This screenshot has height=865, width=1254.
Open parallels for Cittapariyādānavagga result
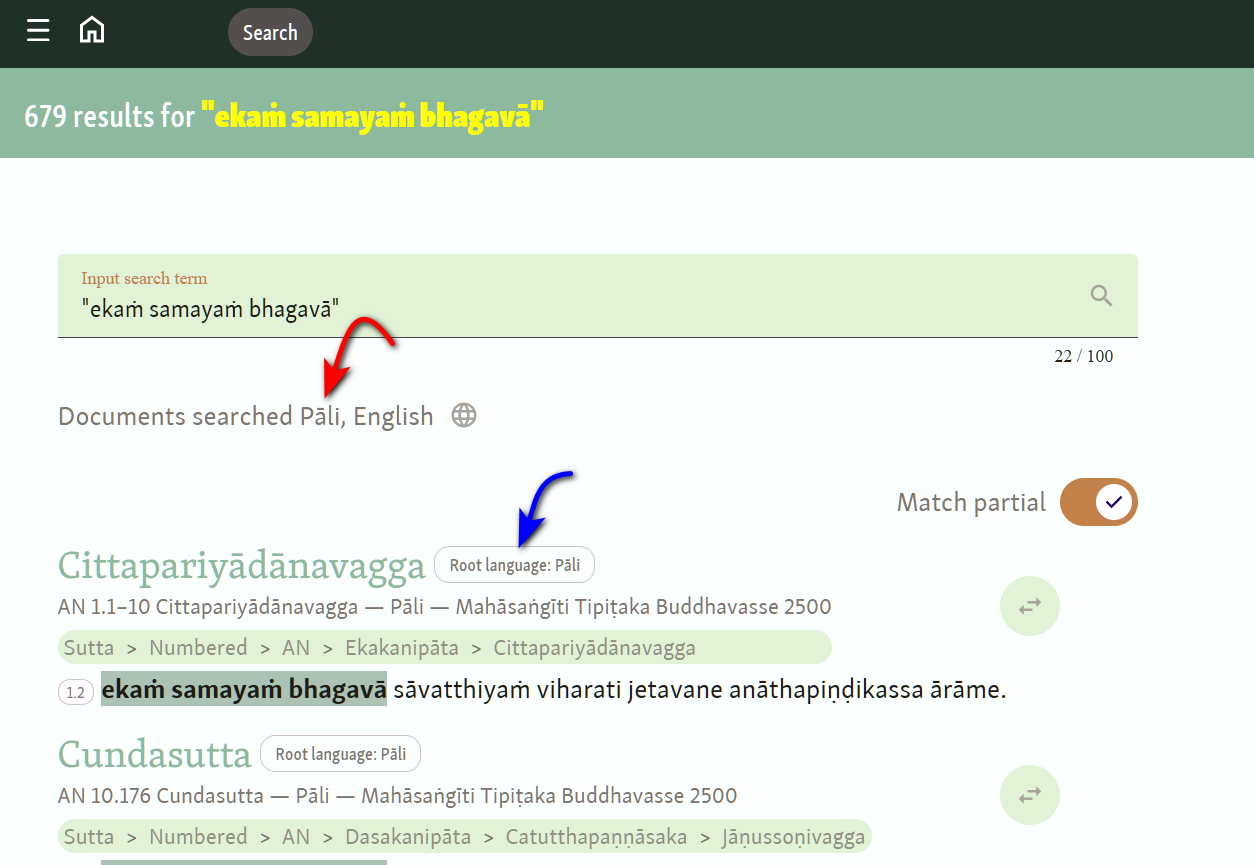(x=1029, y=606)
